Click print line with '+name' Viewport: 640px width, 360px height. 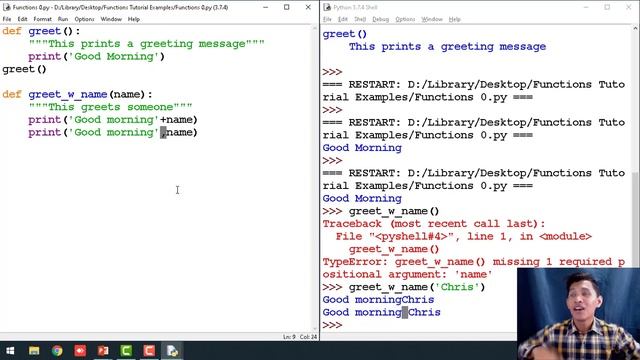(113, 120)
